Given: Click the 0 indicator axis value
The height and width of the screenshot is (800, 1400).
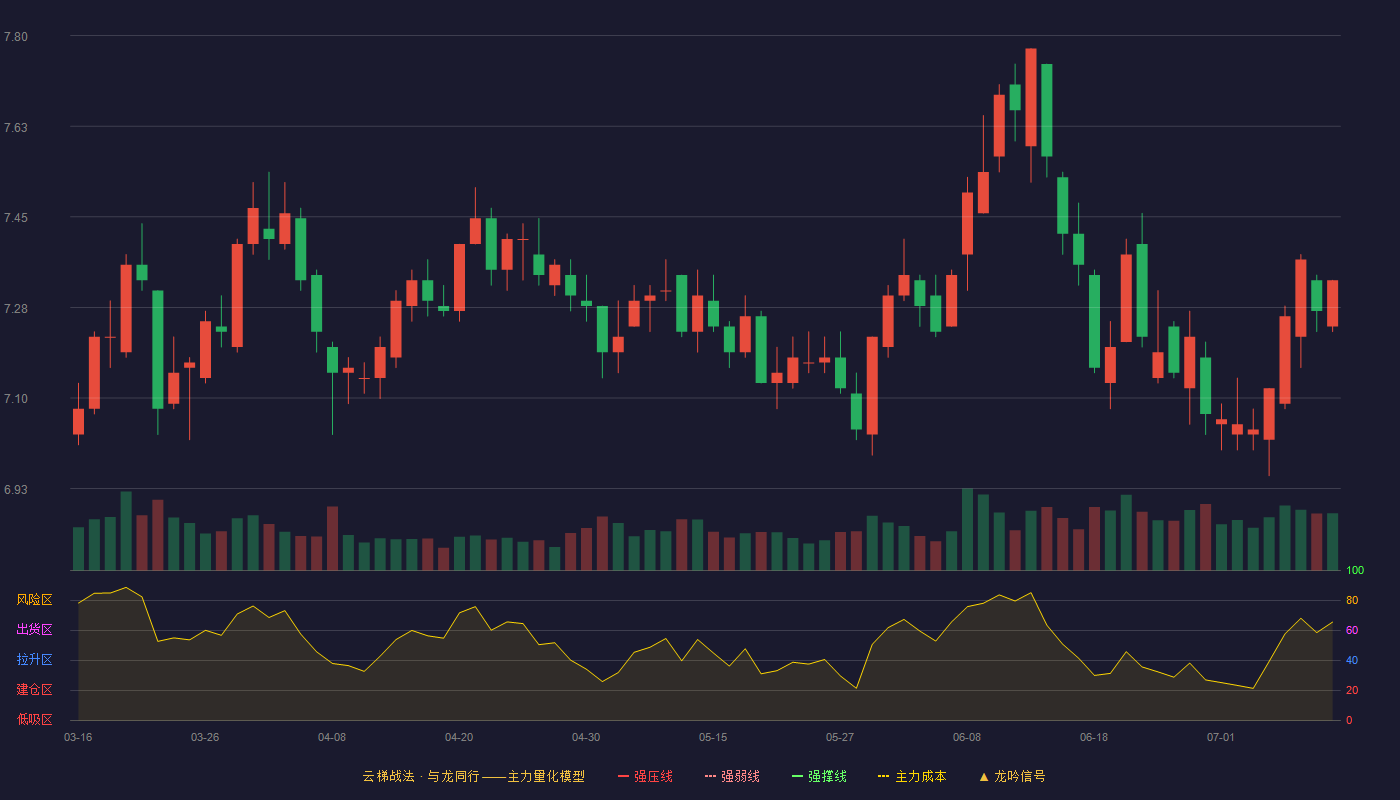Looking at the screenshot, I should pos(1348,720).
